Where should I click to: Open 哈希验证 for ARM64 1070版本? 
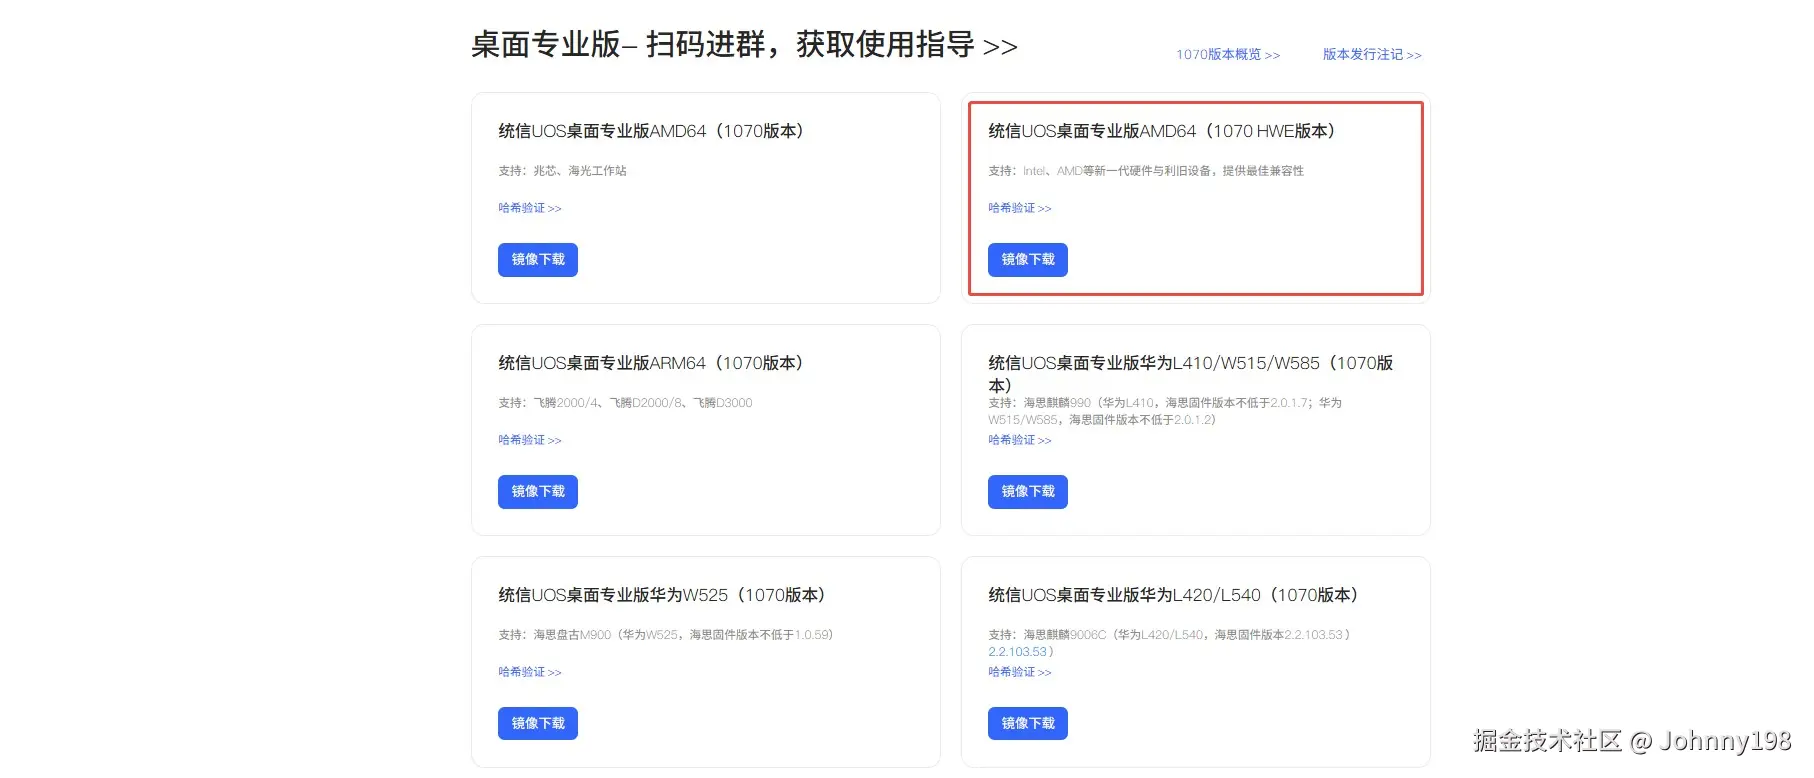530,440
